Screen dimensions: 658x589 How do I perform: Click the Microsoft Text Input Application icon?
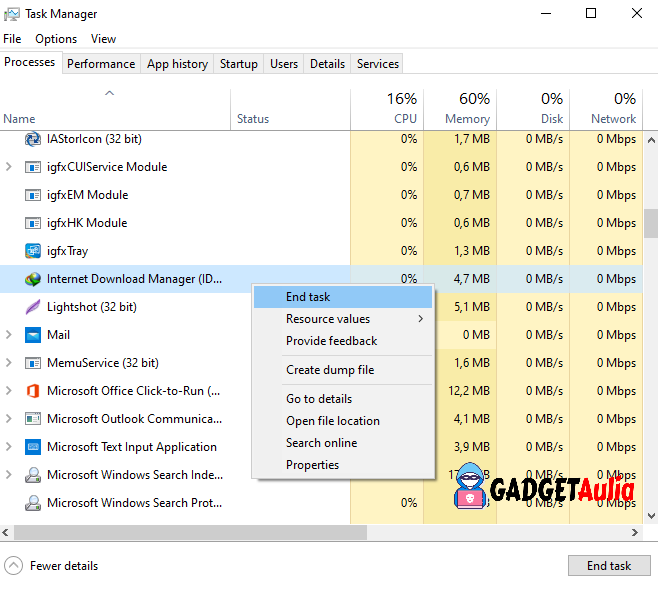point(33,447)
